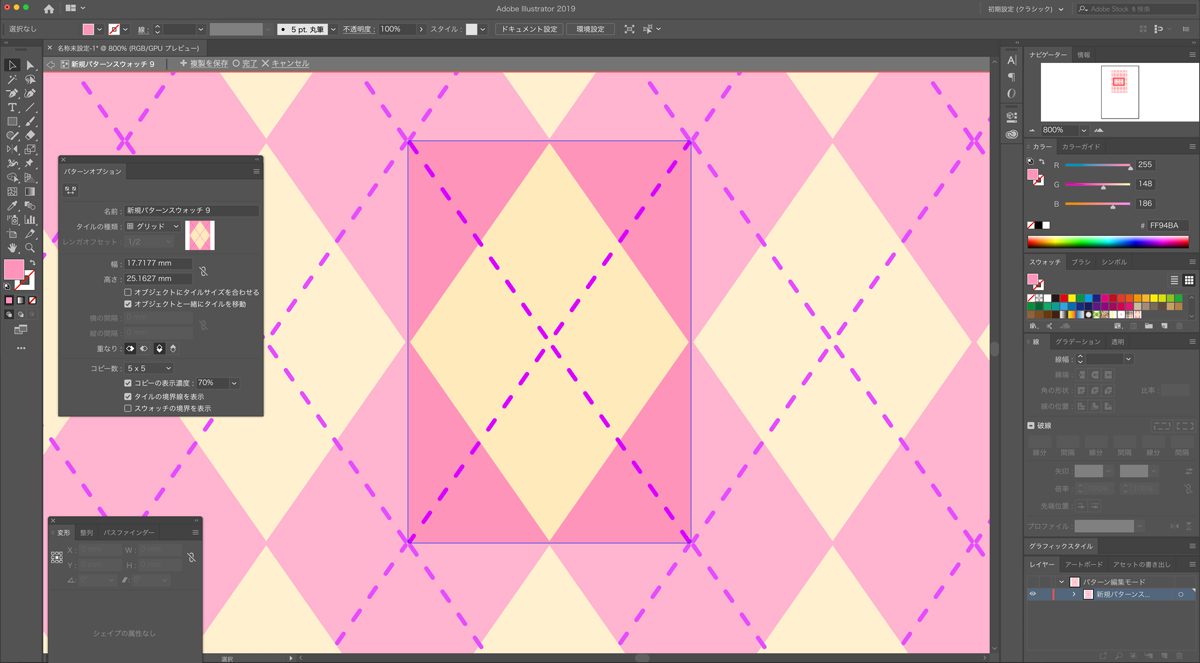Click the Adobe Stock search field
Screen dimensions: 1200x663
(1138, 8)
